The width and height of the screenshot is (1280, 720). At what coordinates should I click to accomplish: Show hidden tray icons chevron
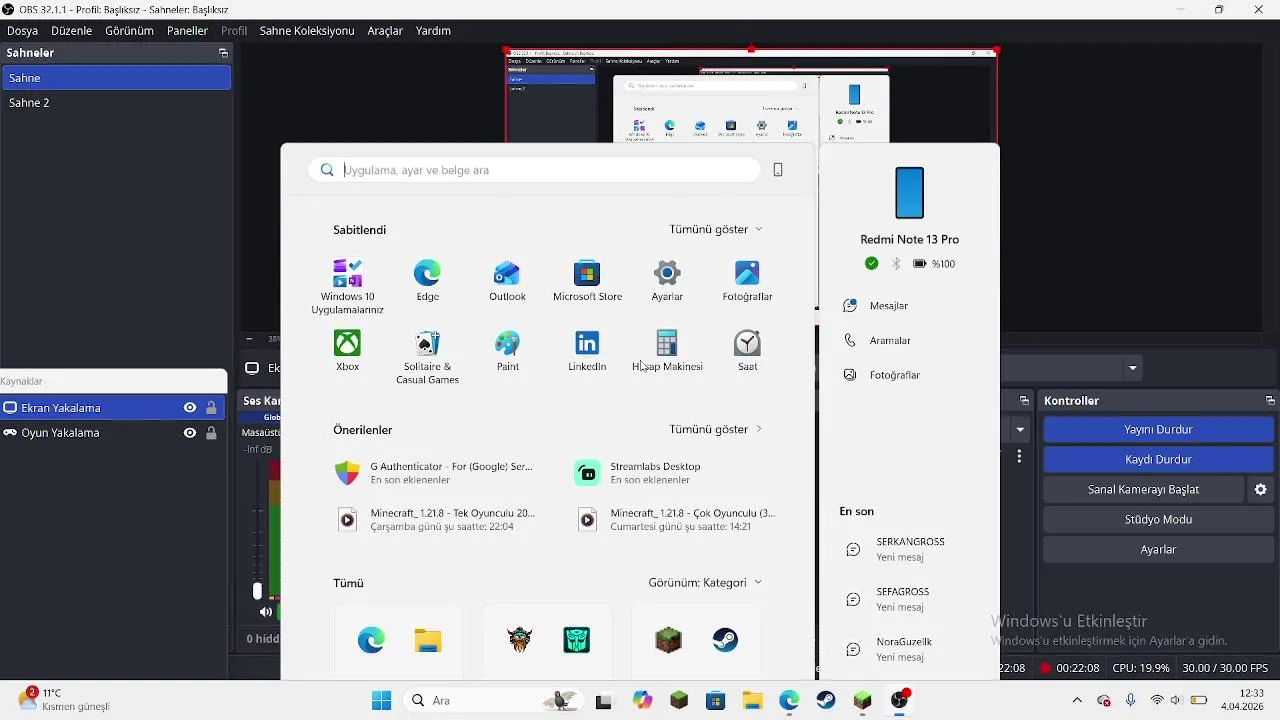[1077, 700]
